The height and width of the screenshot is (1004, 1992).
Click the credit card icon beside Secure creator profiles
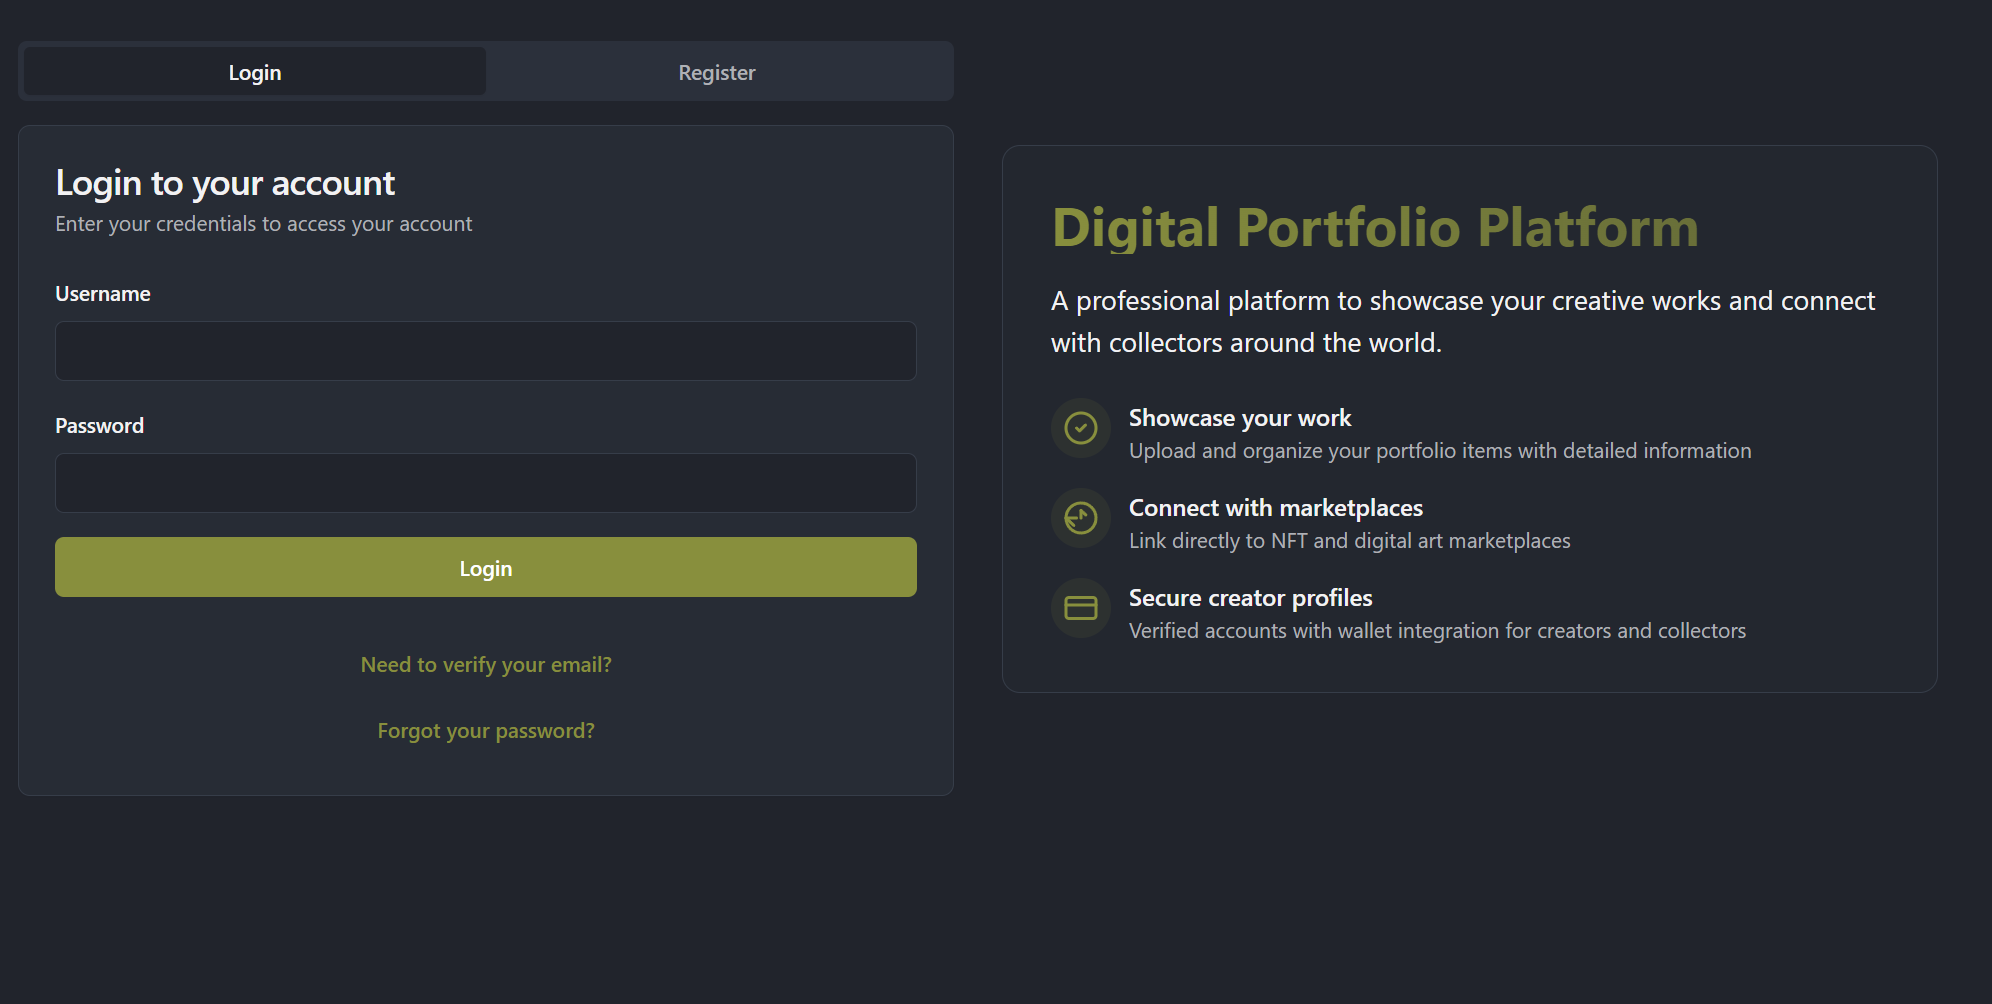[x=1081, y=608]
